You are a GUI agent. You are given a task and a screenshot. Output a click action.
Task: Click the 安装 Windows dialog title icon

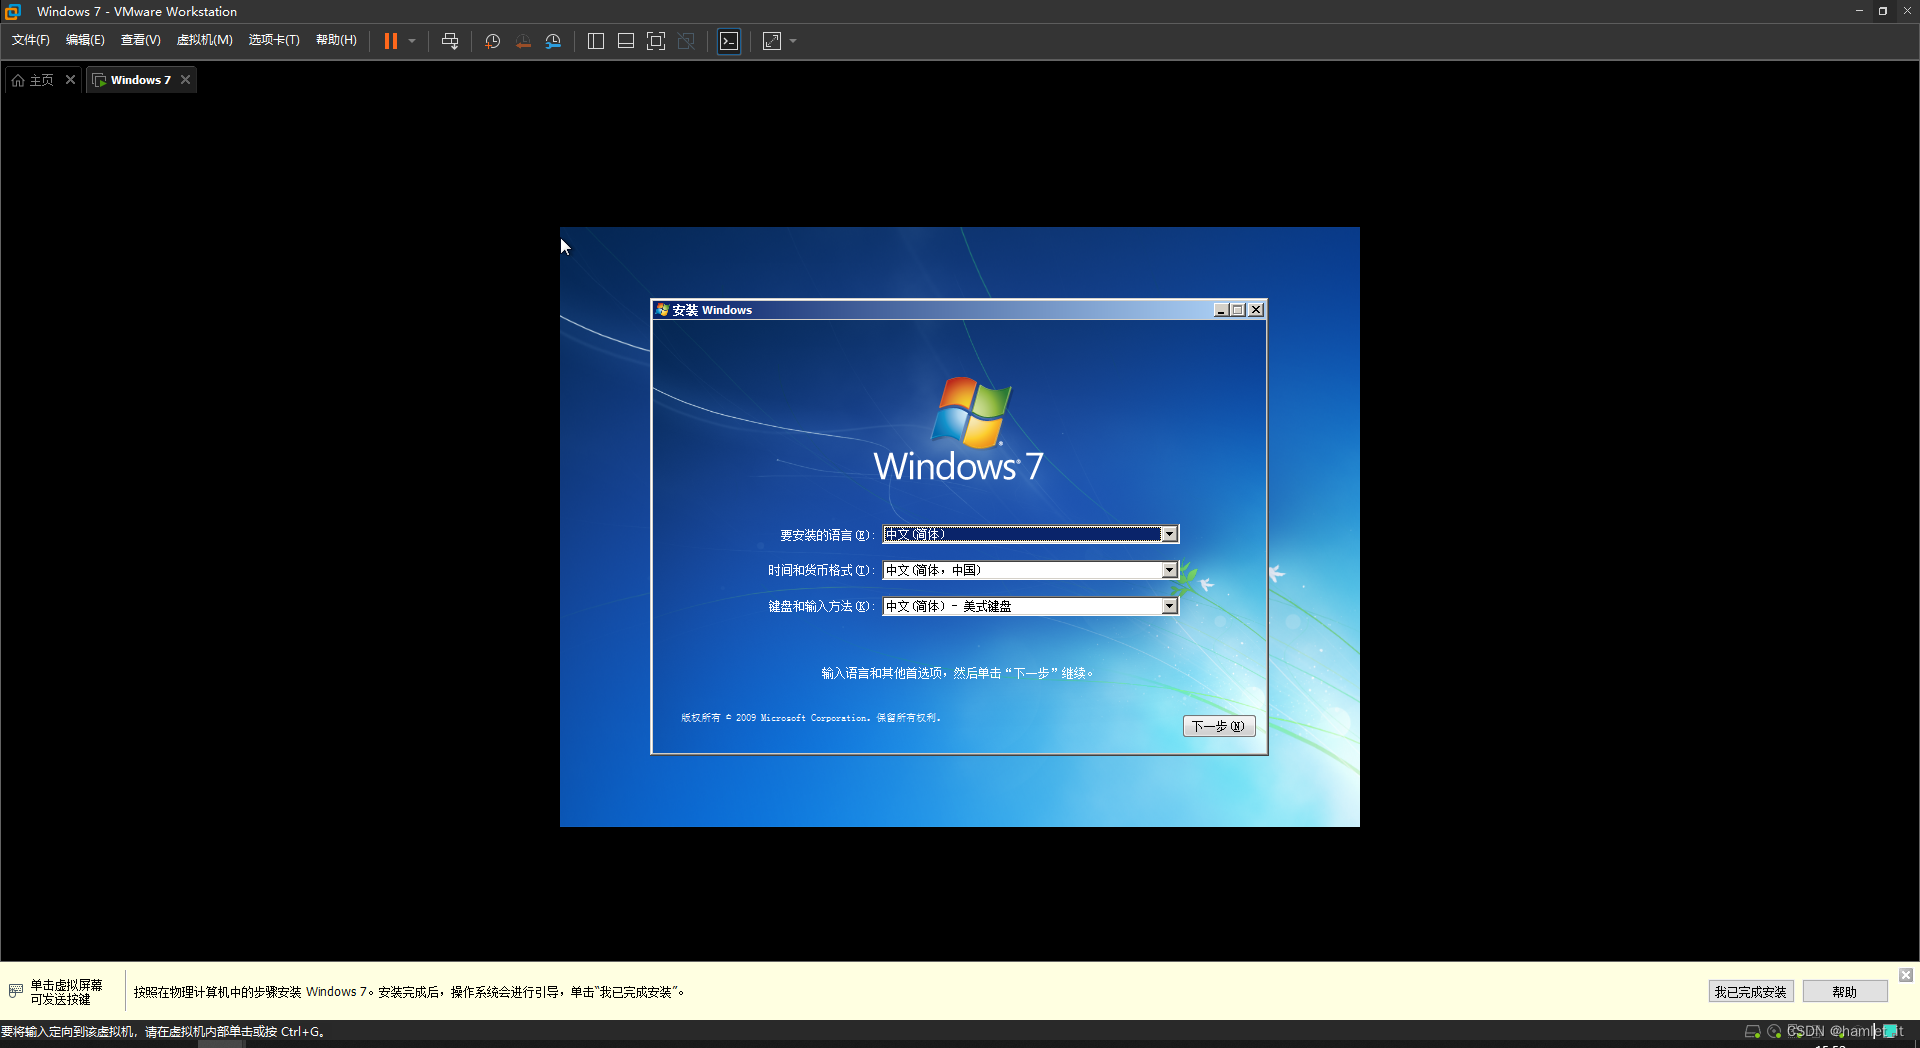click(662, 310)
